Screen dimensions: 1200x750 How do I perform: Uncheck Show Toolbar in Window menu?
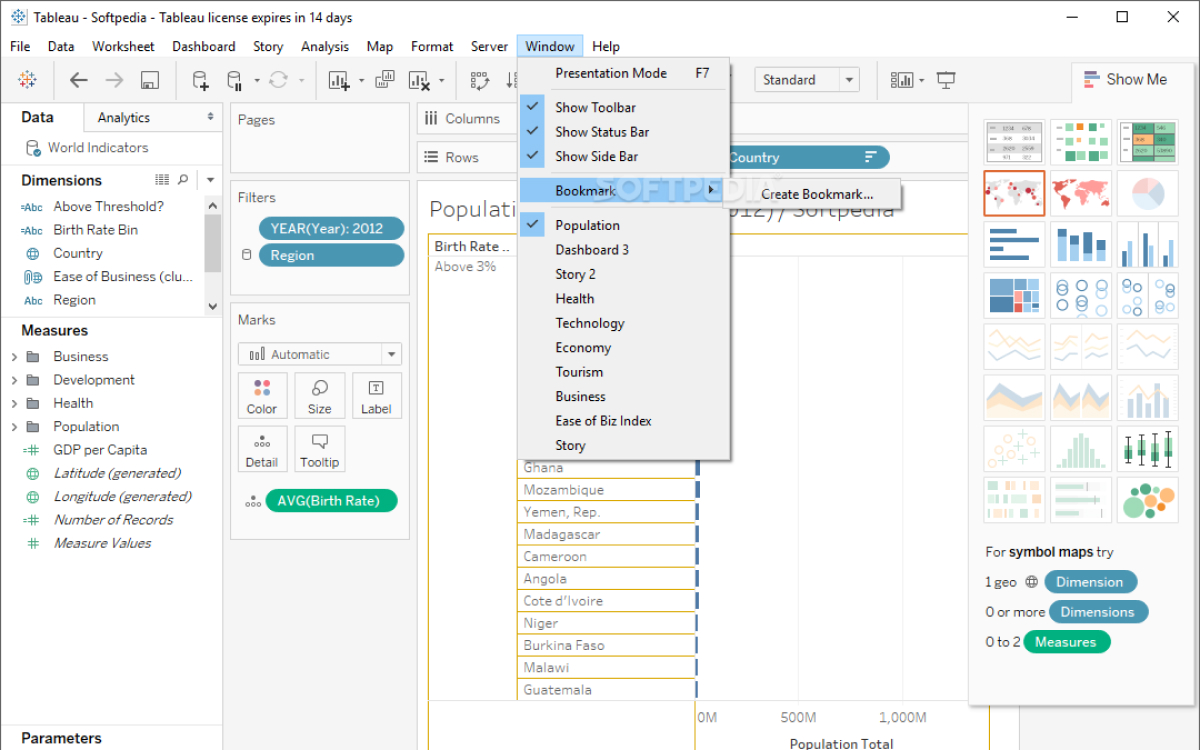point(595,107)
